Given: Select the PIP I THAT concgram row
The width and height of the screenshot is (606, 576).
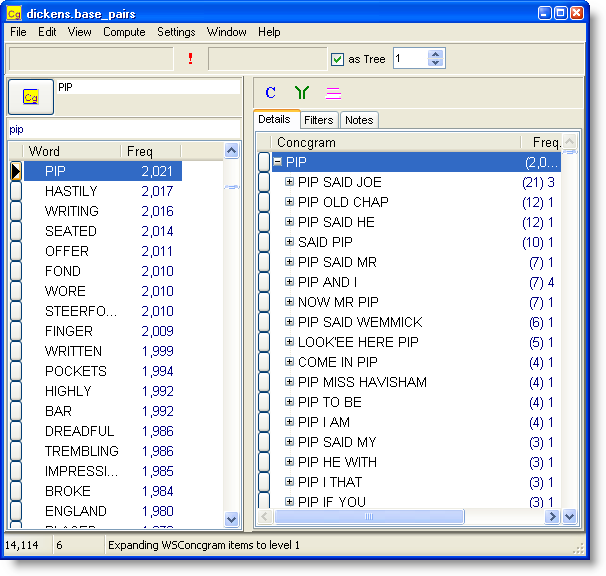Looking at the screenshot, I should [417, 482].
